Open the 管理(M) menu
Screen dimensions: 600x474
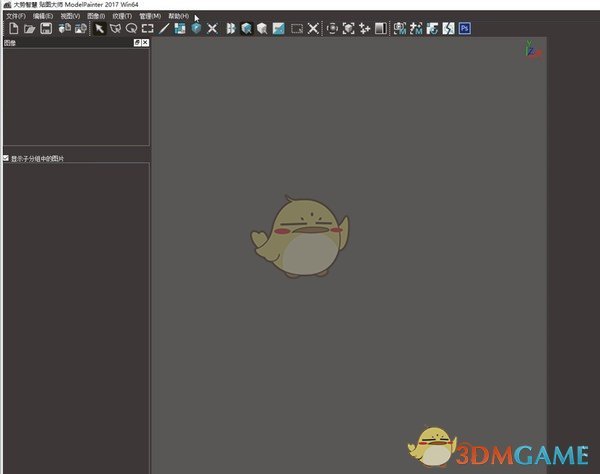[150, 16]
